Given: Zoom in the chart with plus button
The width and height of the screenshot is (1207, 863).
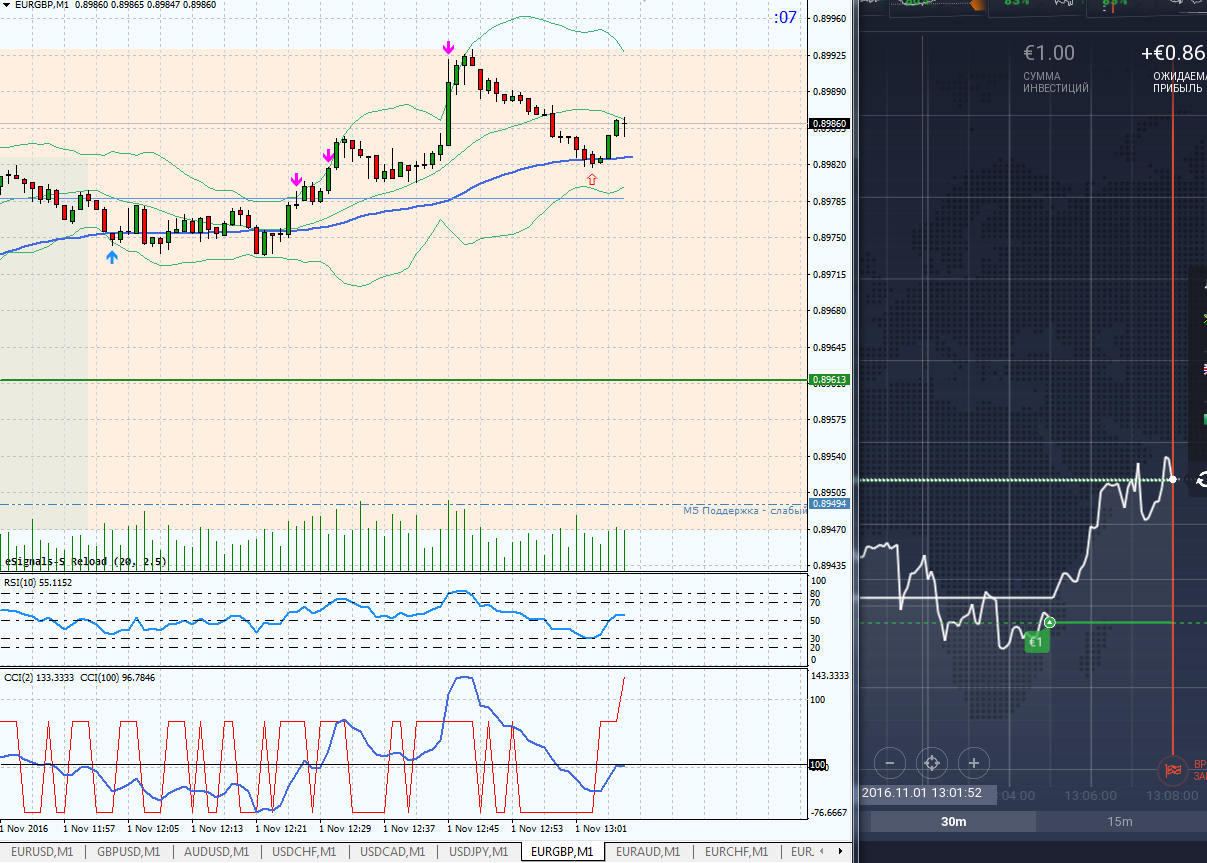Looking at the screenshot, I should (973, 763).
